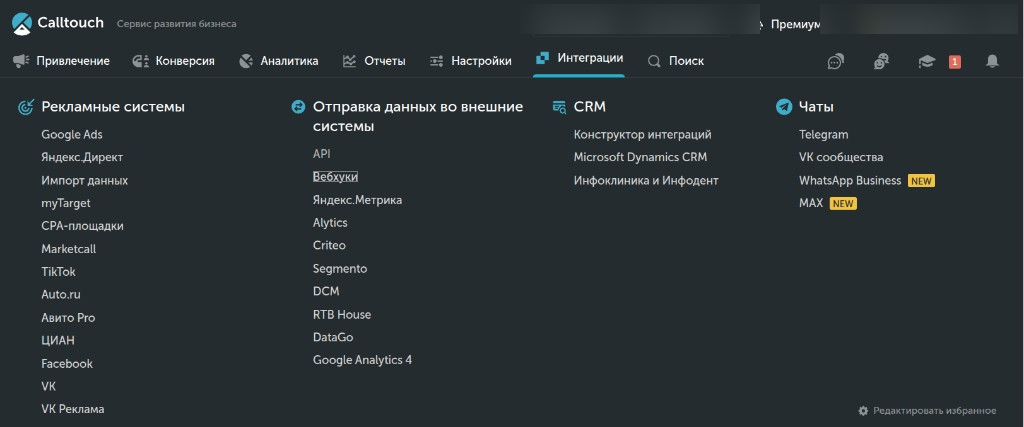Click gear icon near Редактировать избранное
This screenshot has width=1024, height=427.
pyautogui.click(x=863, y=411)
